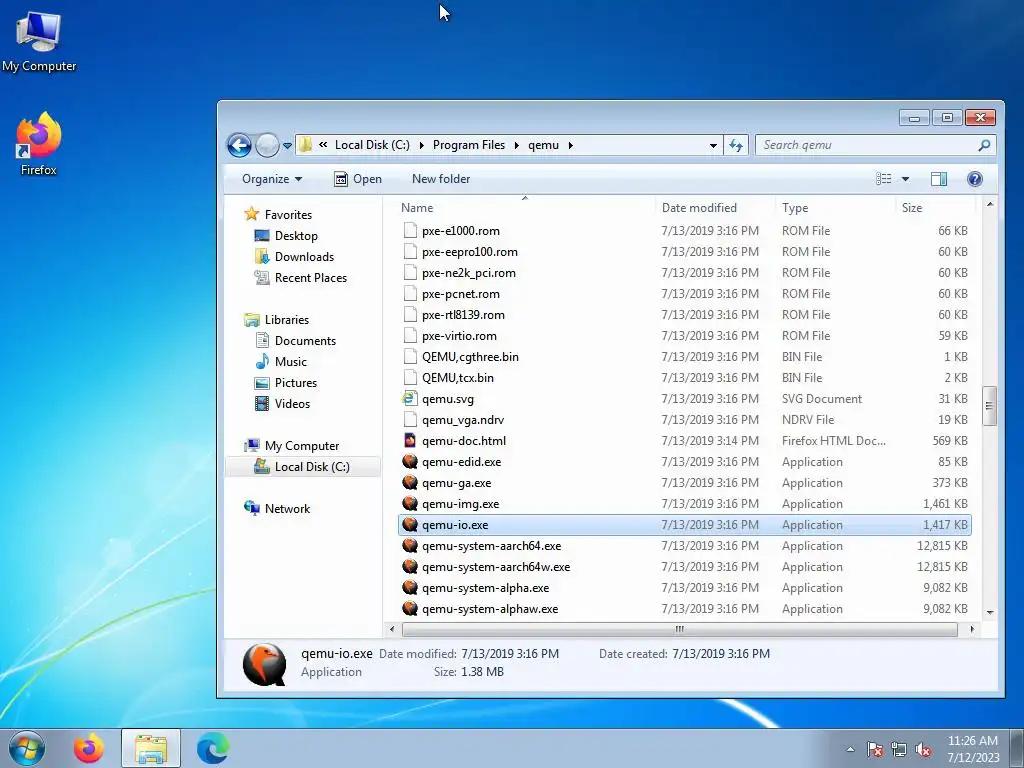Open the Documents library
Screen dimensions: 1024x768
pos(305,340)
